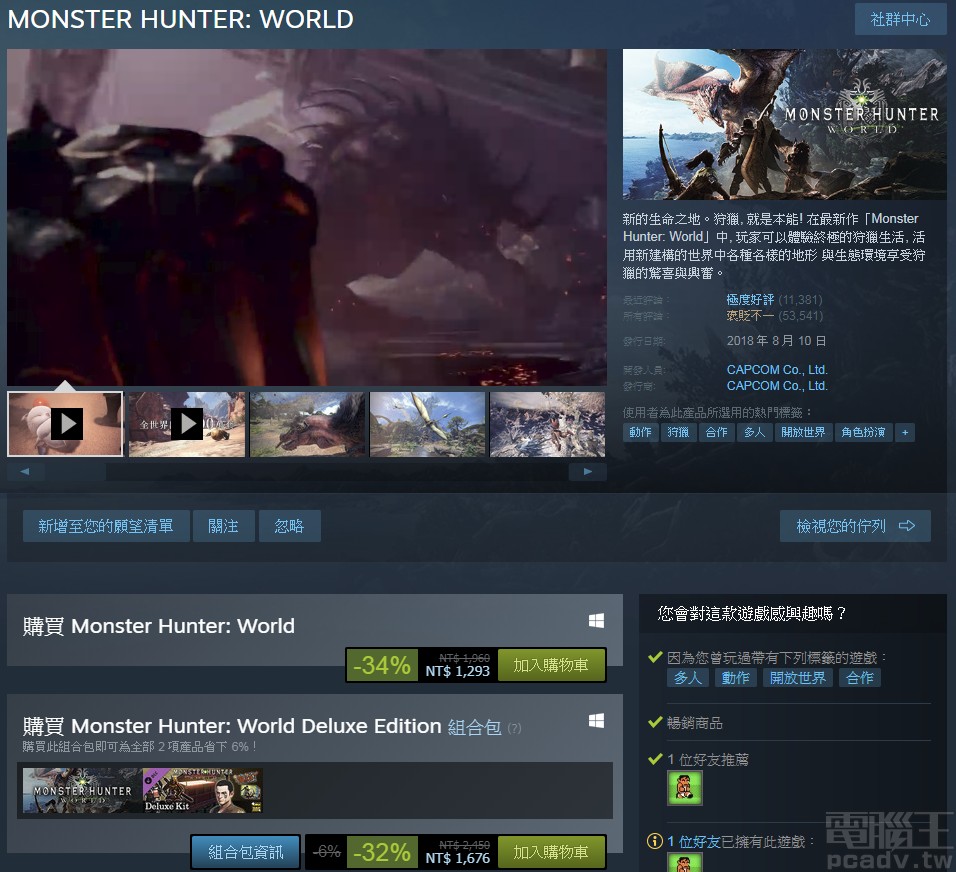
Task: Click the Windows icon in the Deluxe Edition section
Action: [x=596, y=719]
